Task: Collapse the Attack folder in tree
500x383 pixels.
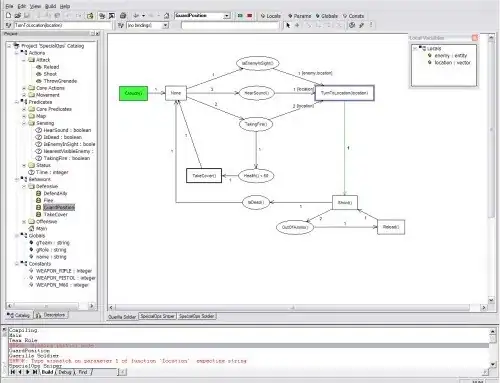Action: (x=24, y=60)
